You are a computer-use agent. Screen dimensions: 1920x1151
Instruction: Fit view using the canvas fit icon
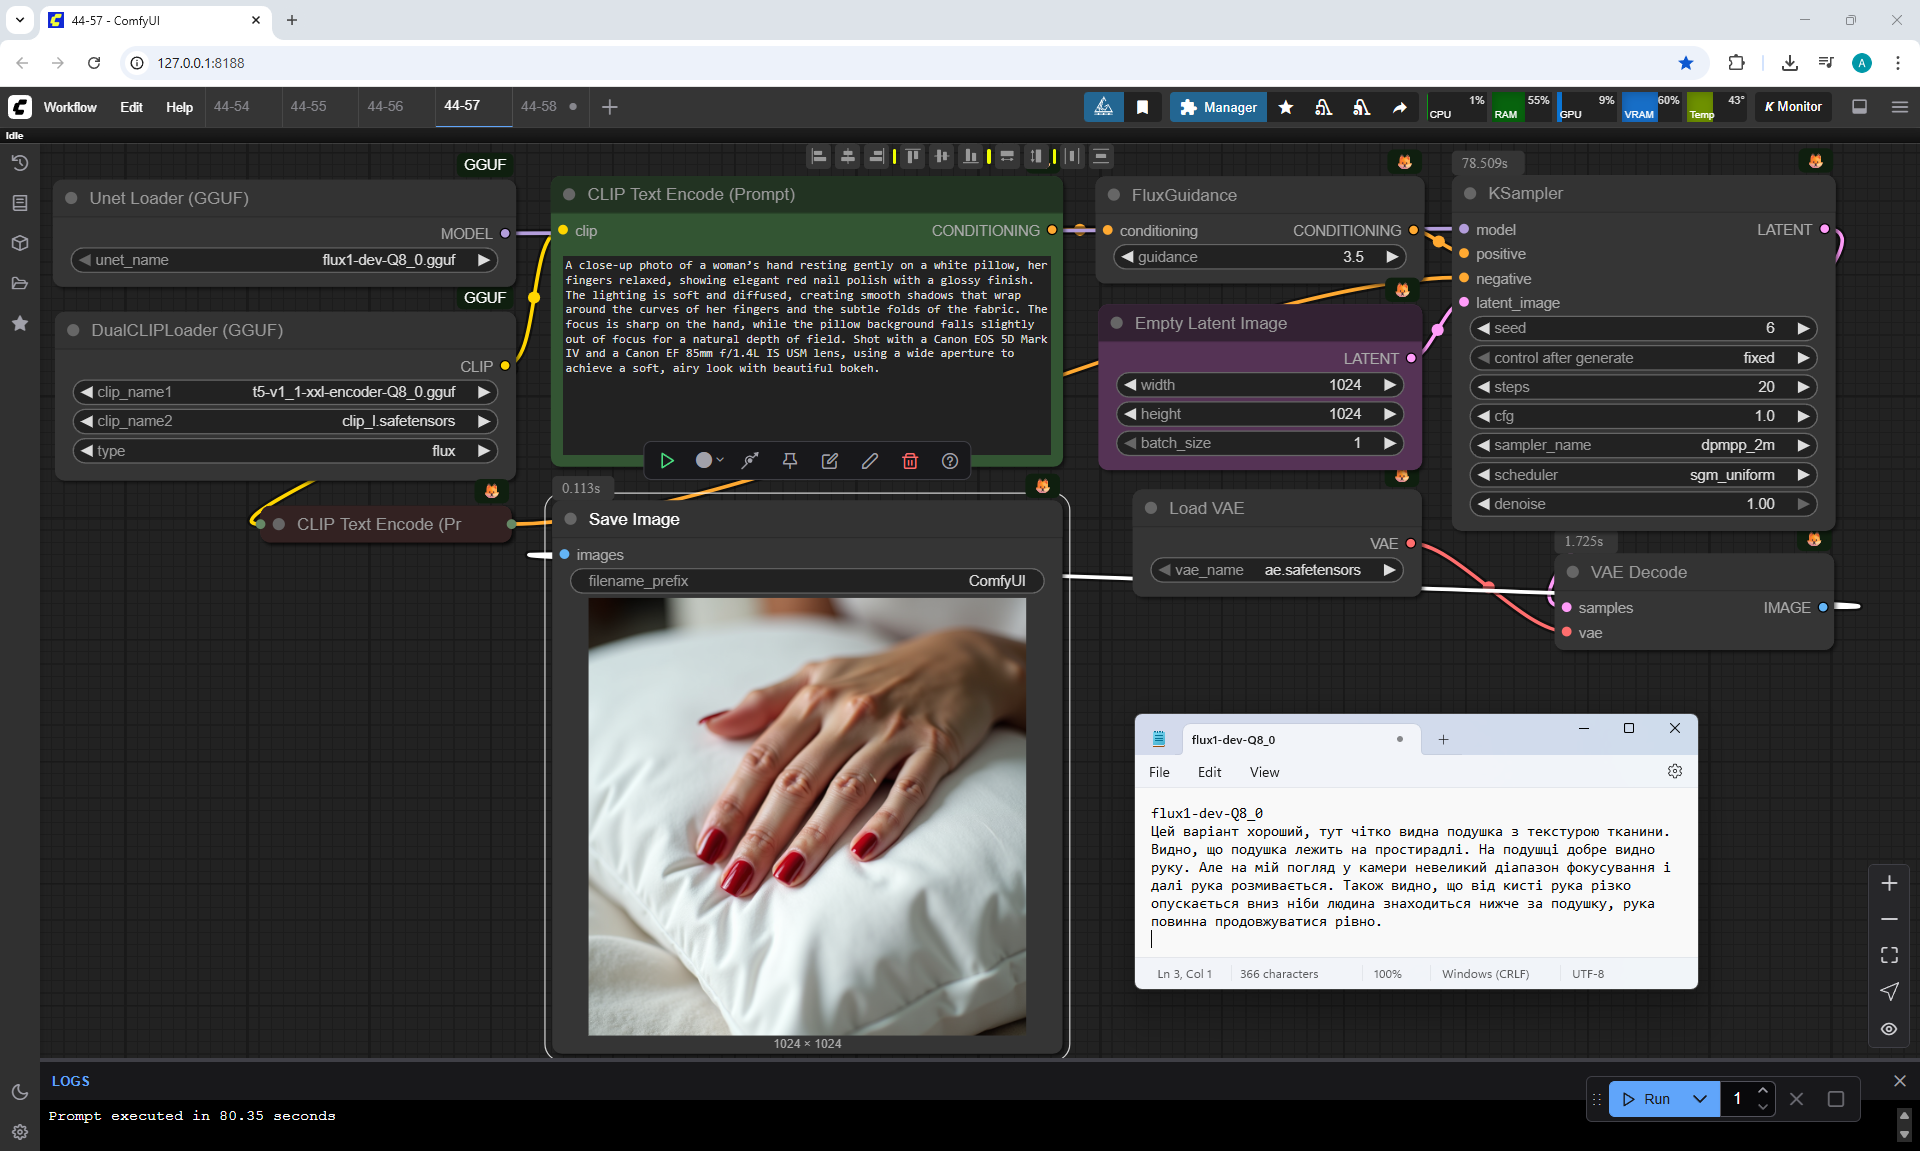coord(1888,955)
